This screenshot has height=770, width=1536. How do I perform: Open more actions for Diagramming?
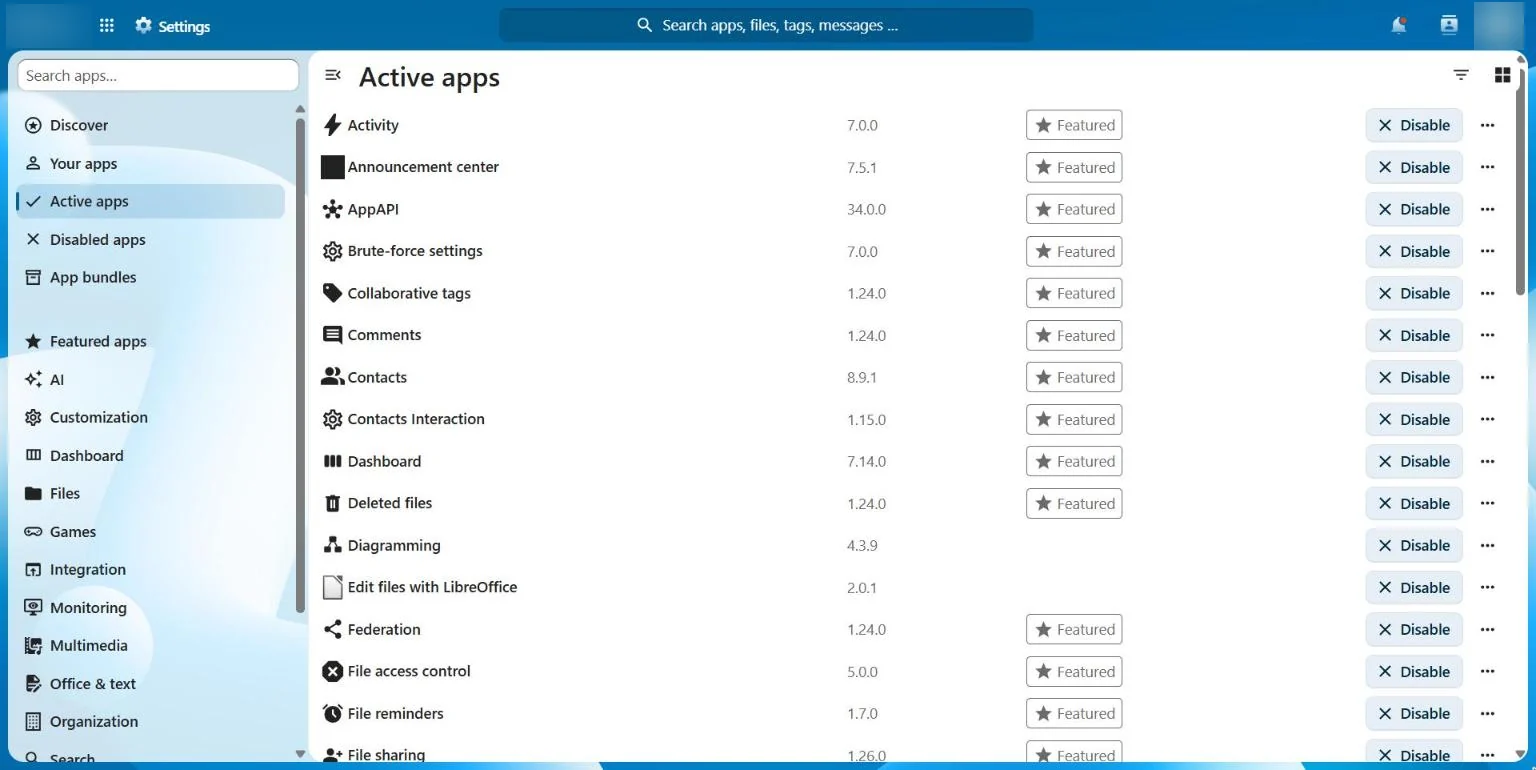coord(1487,545)
